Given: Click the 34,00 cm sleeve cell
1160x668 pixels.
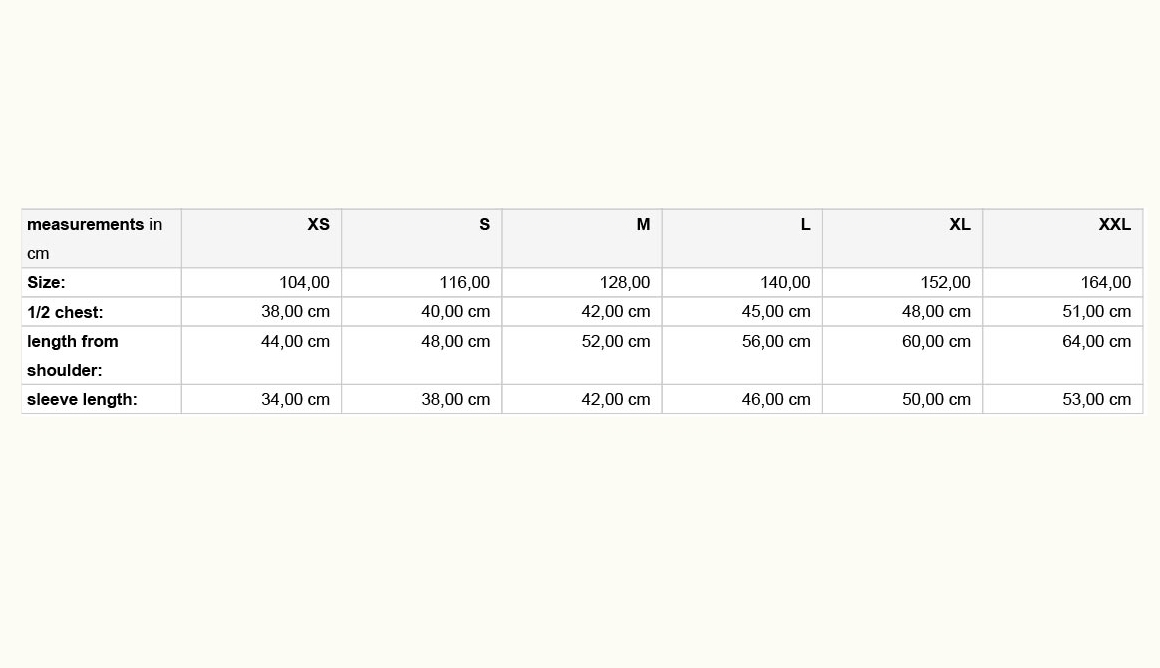Looking at the screenshot, I should [261, 399].
